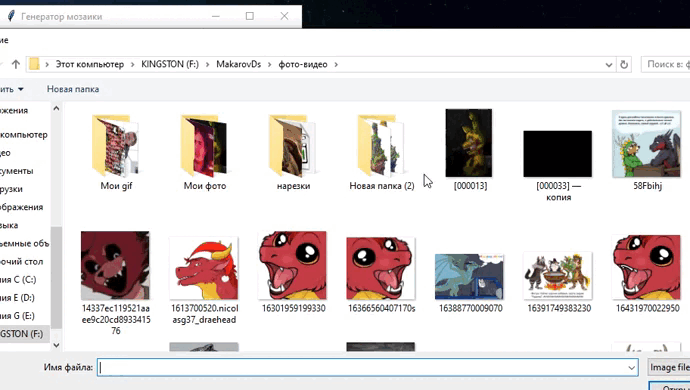The image size is (690, 390).
Task: Expand chevron after фото-видео in path
Action: tap(336, 65)
